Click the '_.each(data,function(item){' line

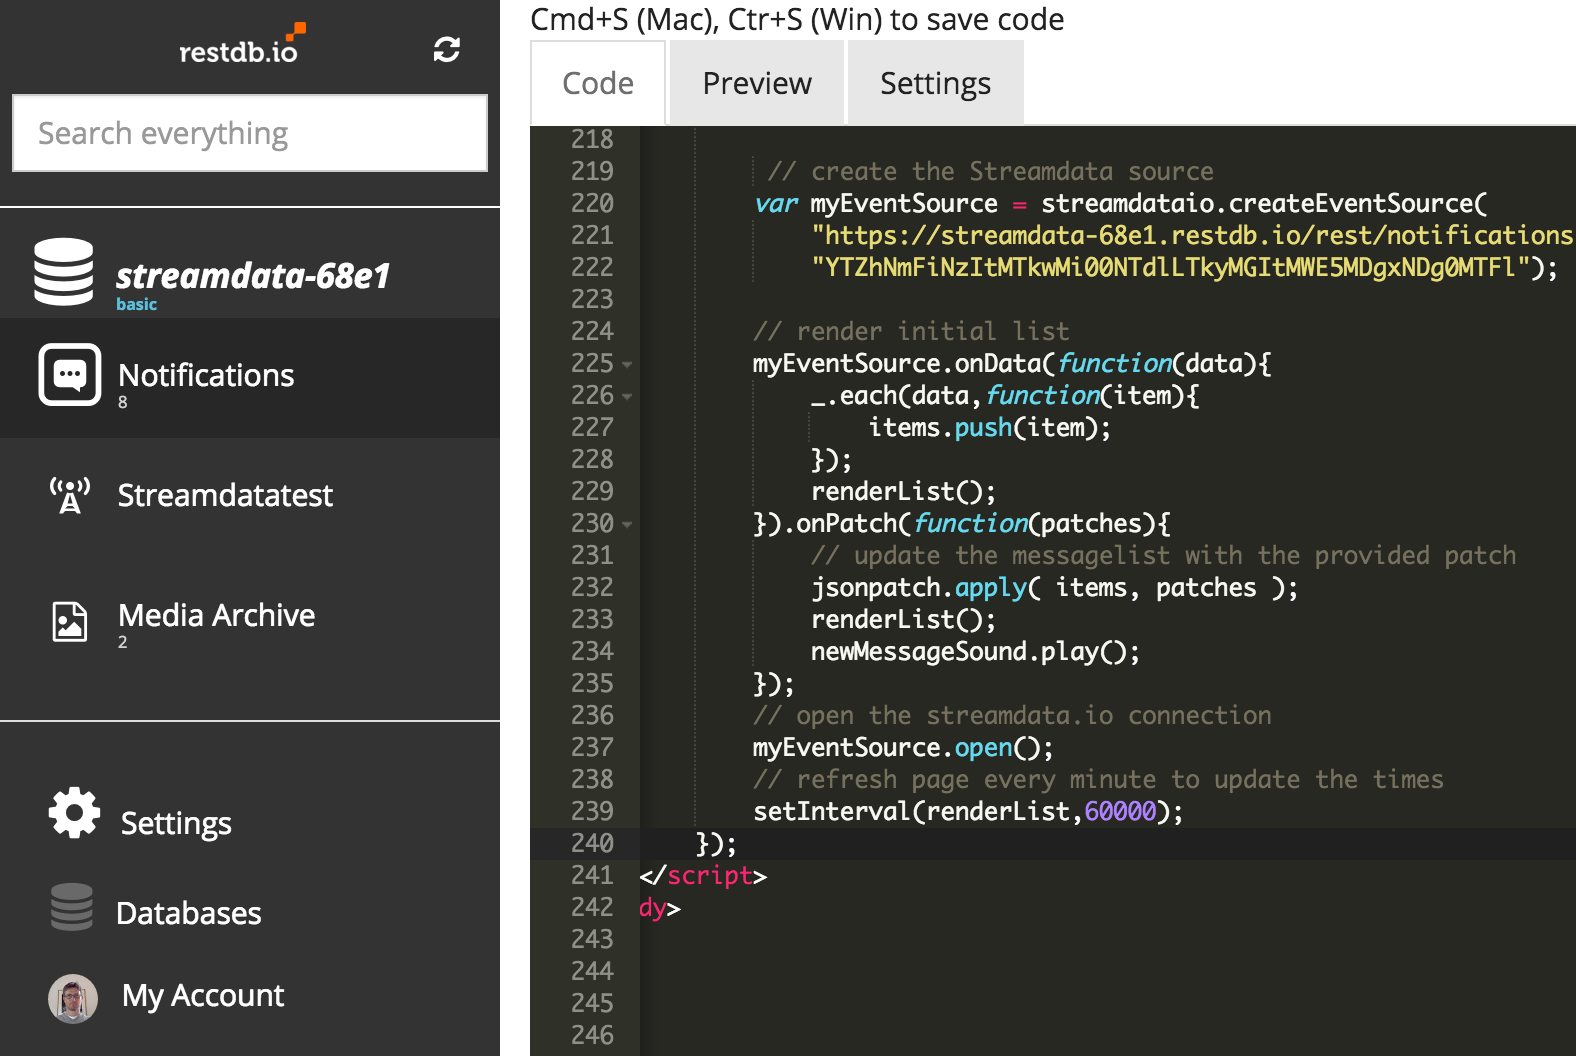(1005, 395)
